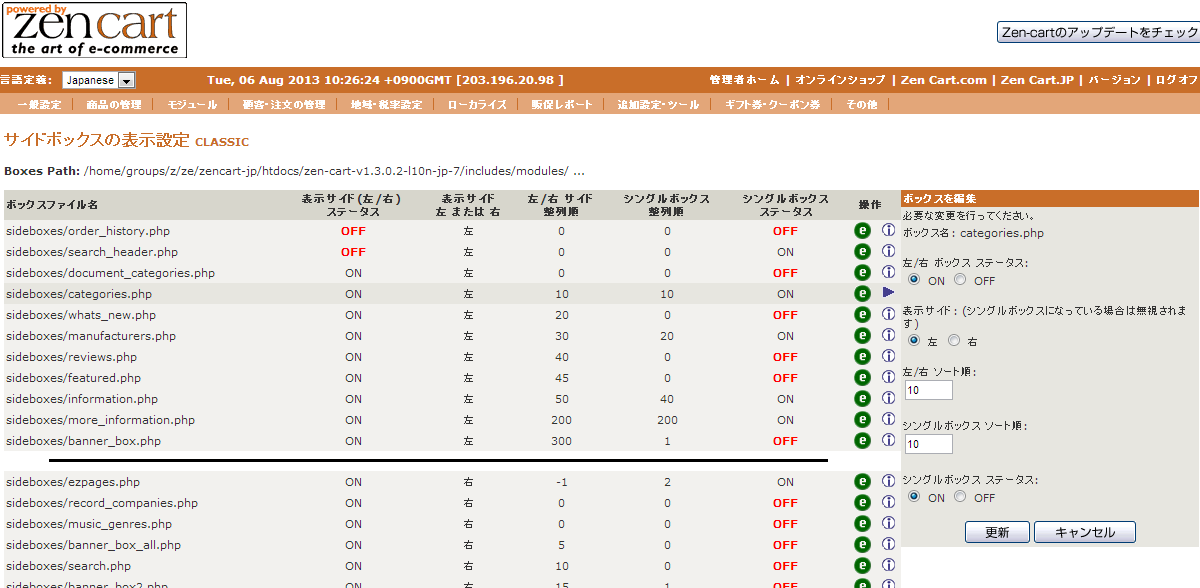The image size is (1200, 588).
Task: Click green edit icon for whats_new.php
Action: (862, 315)
